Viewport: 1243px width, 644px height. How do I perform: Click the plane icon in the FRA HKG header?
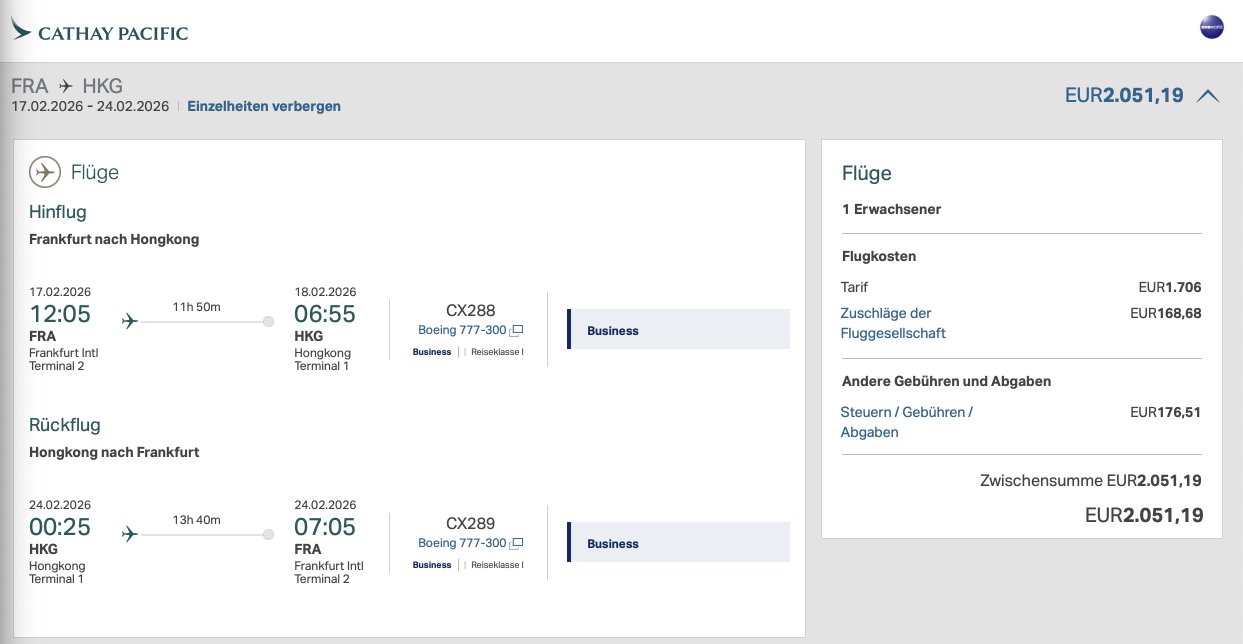pyautogui.click(x=66, y=87)
